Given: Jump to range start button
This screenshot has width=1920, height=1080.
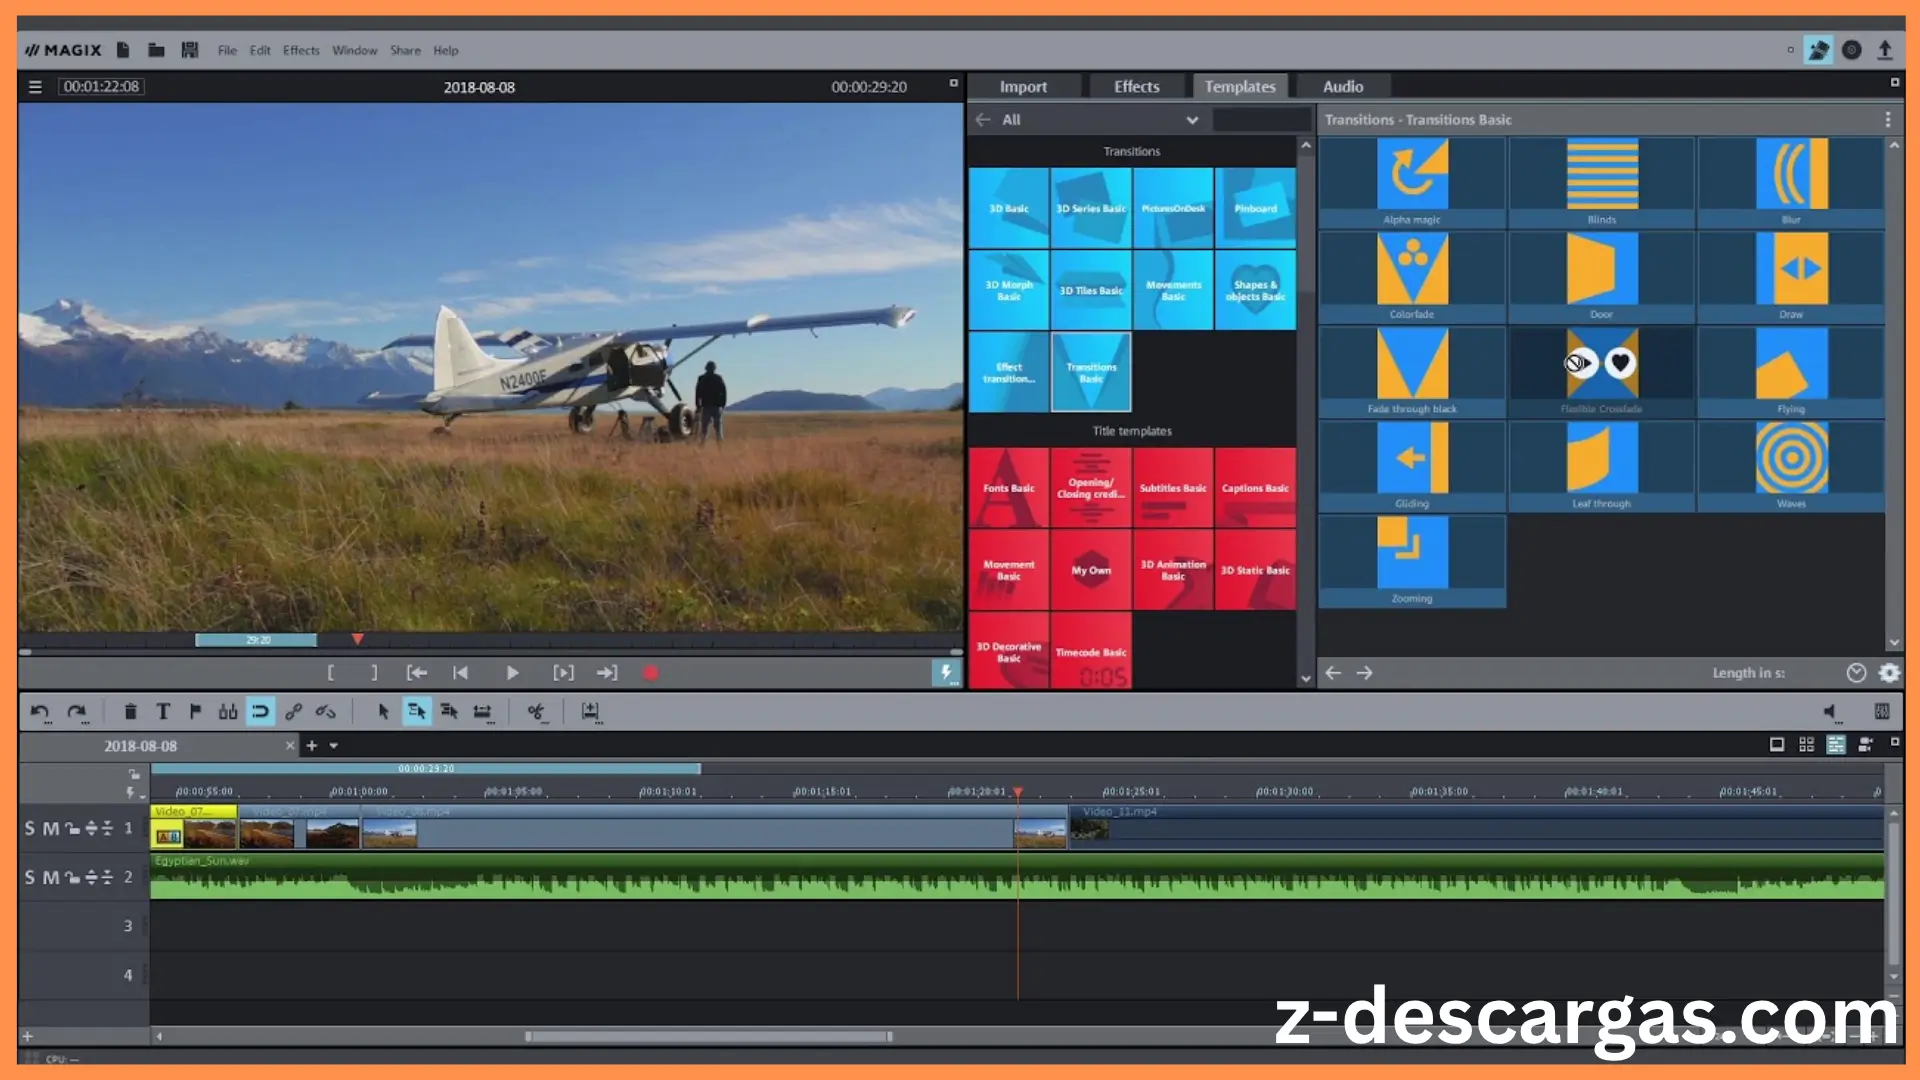Looking at the screenshot, I should 417,673.
